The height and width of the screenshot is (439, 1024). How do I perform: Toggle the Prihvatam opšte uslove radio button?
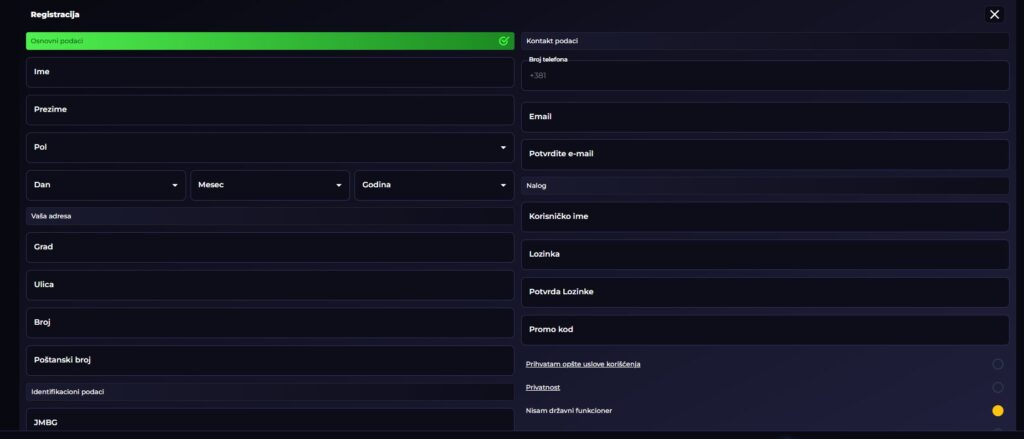(x=997, y=364)
